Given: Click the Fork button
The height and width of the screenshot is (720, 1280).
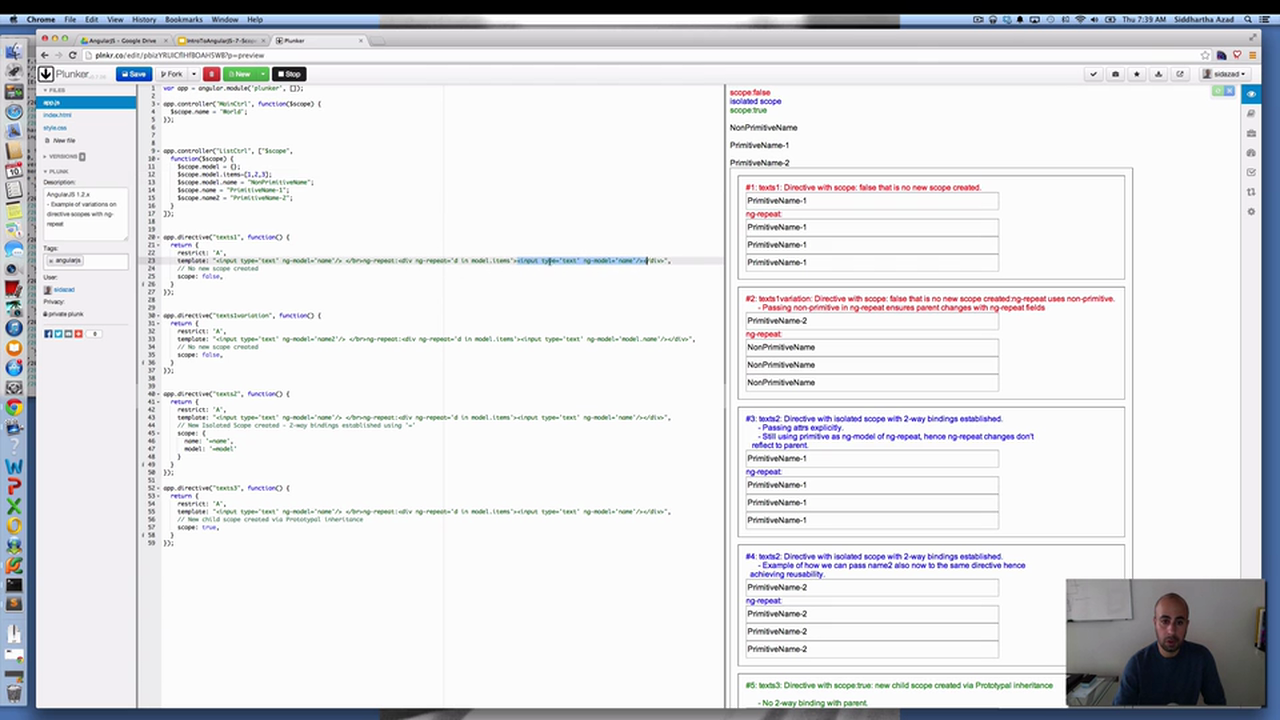Looking at the screenshot, I should 172,74.
